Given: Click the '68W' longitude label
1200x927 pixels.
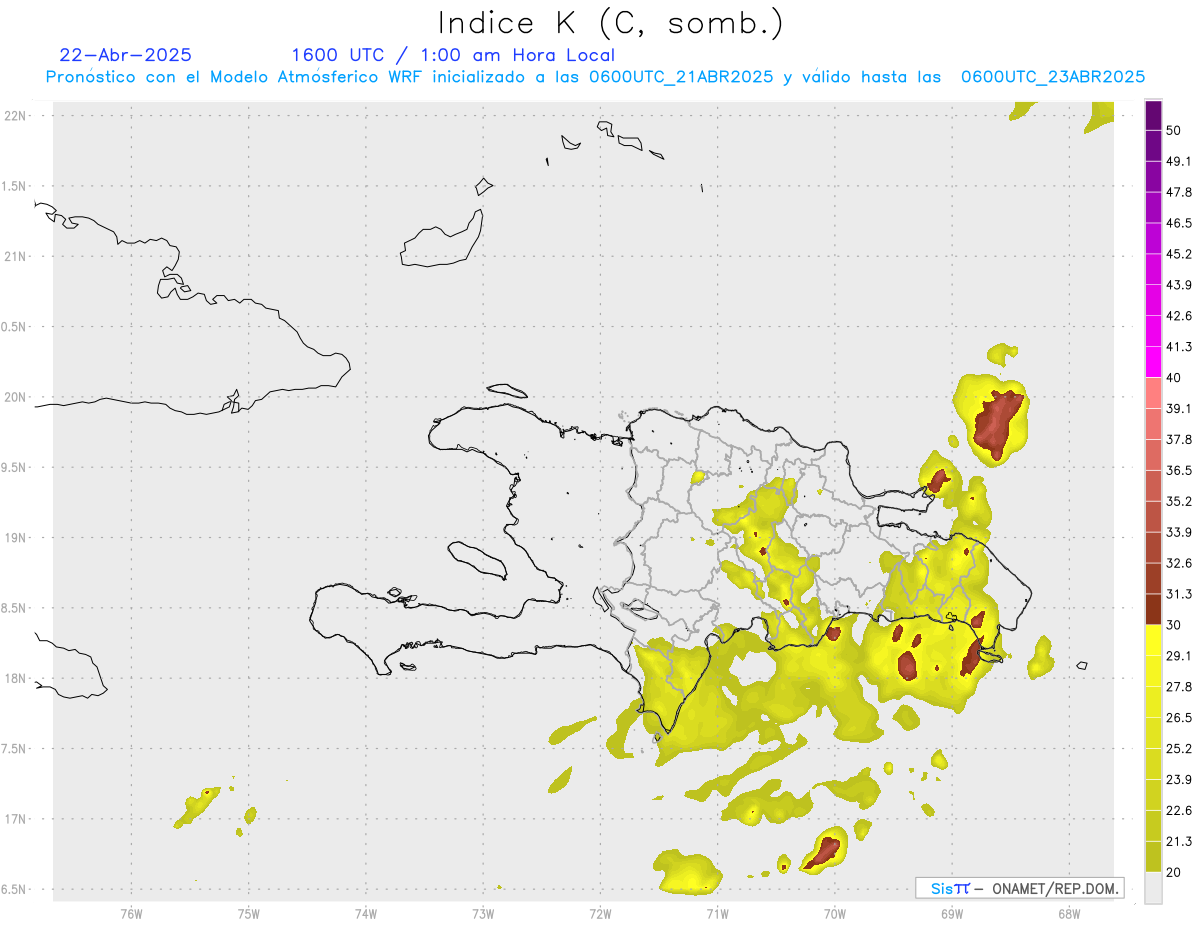Looking at the screenshot, I should [1069, 913].
